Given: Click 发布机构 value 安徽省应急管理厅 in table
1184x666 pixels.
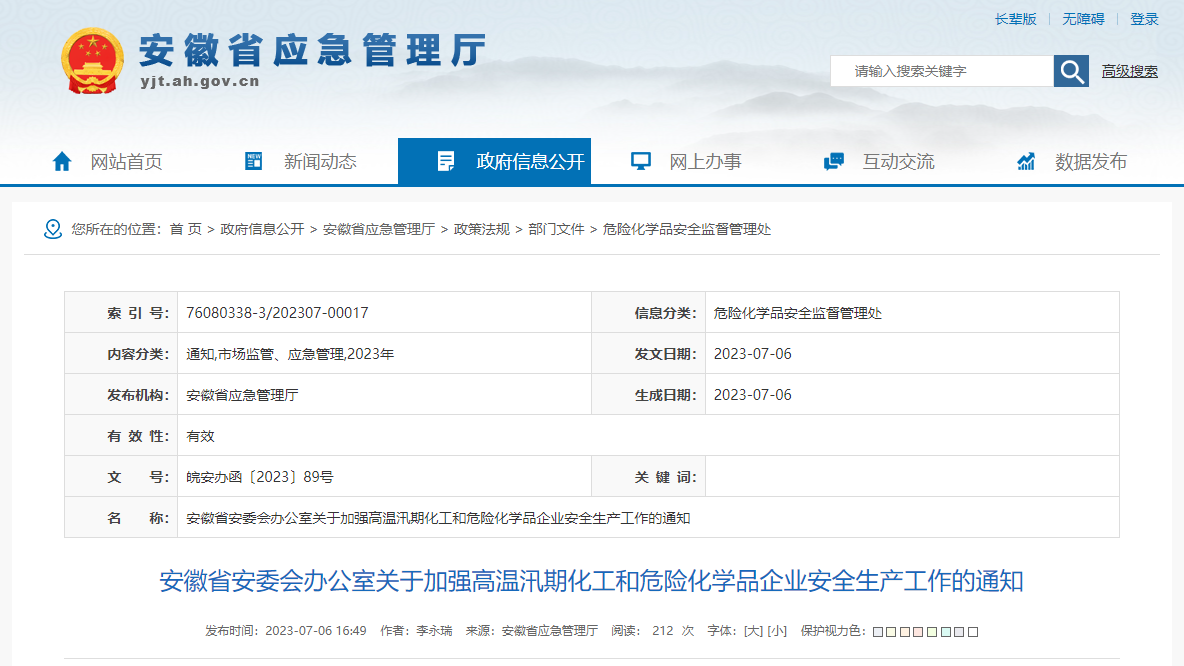Looking at the screenshot, I should coord(242,394).
